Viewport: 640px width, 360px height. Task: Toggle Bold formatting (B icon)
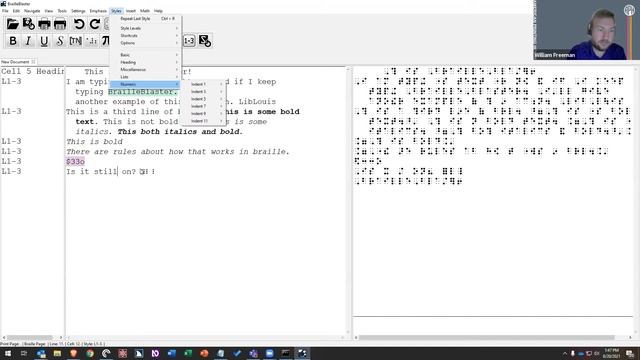[x=13, y=41]
